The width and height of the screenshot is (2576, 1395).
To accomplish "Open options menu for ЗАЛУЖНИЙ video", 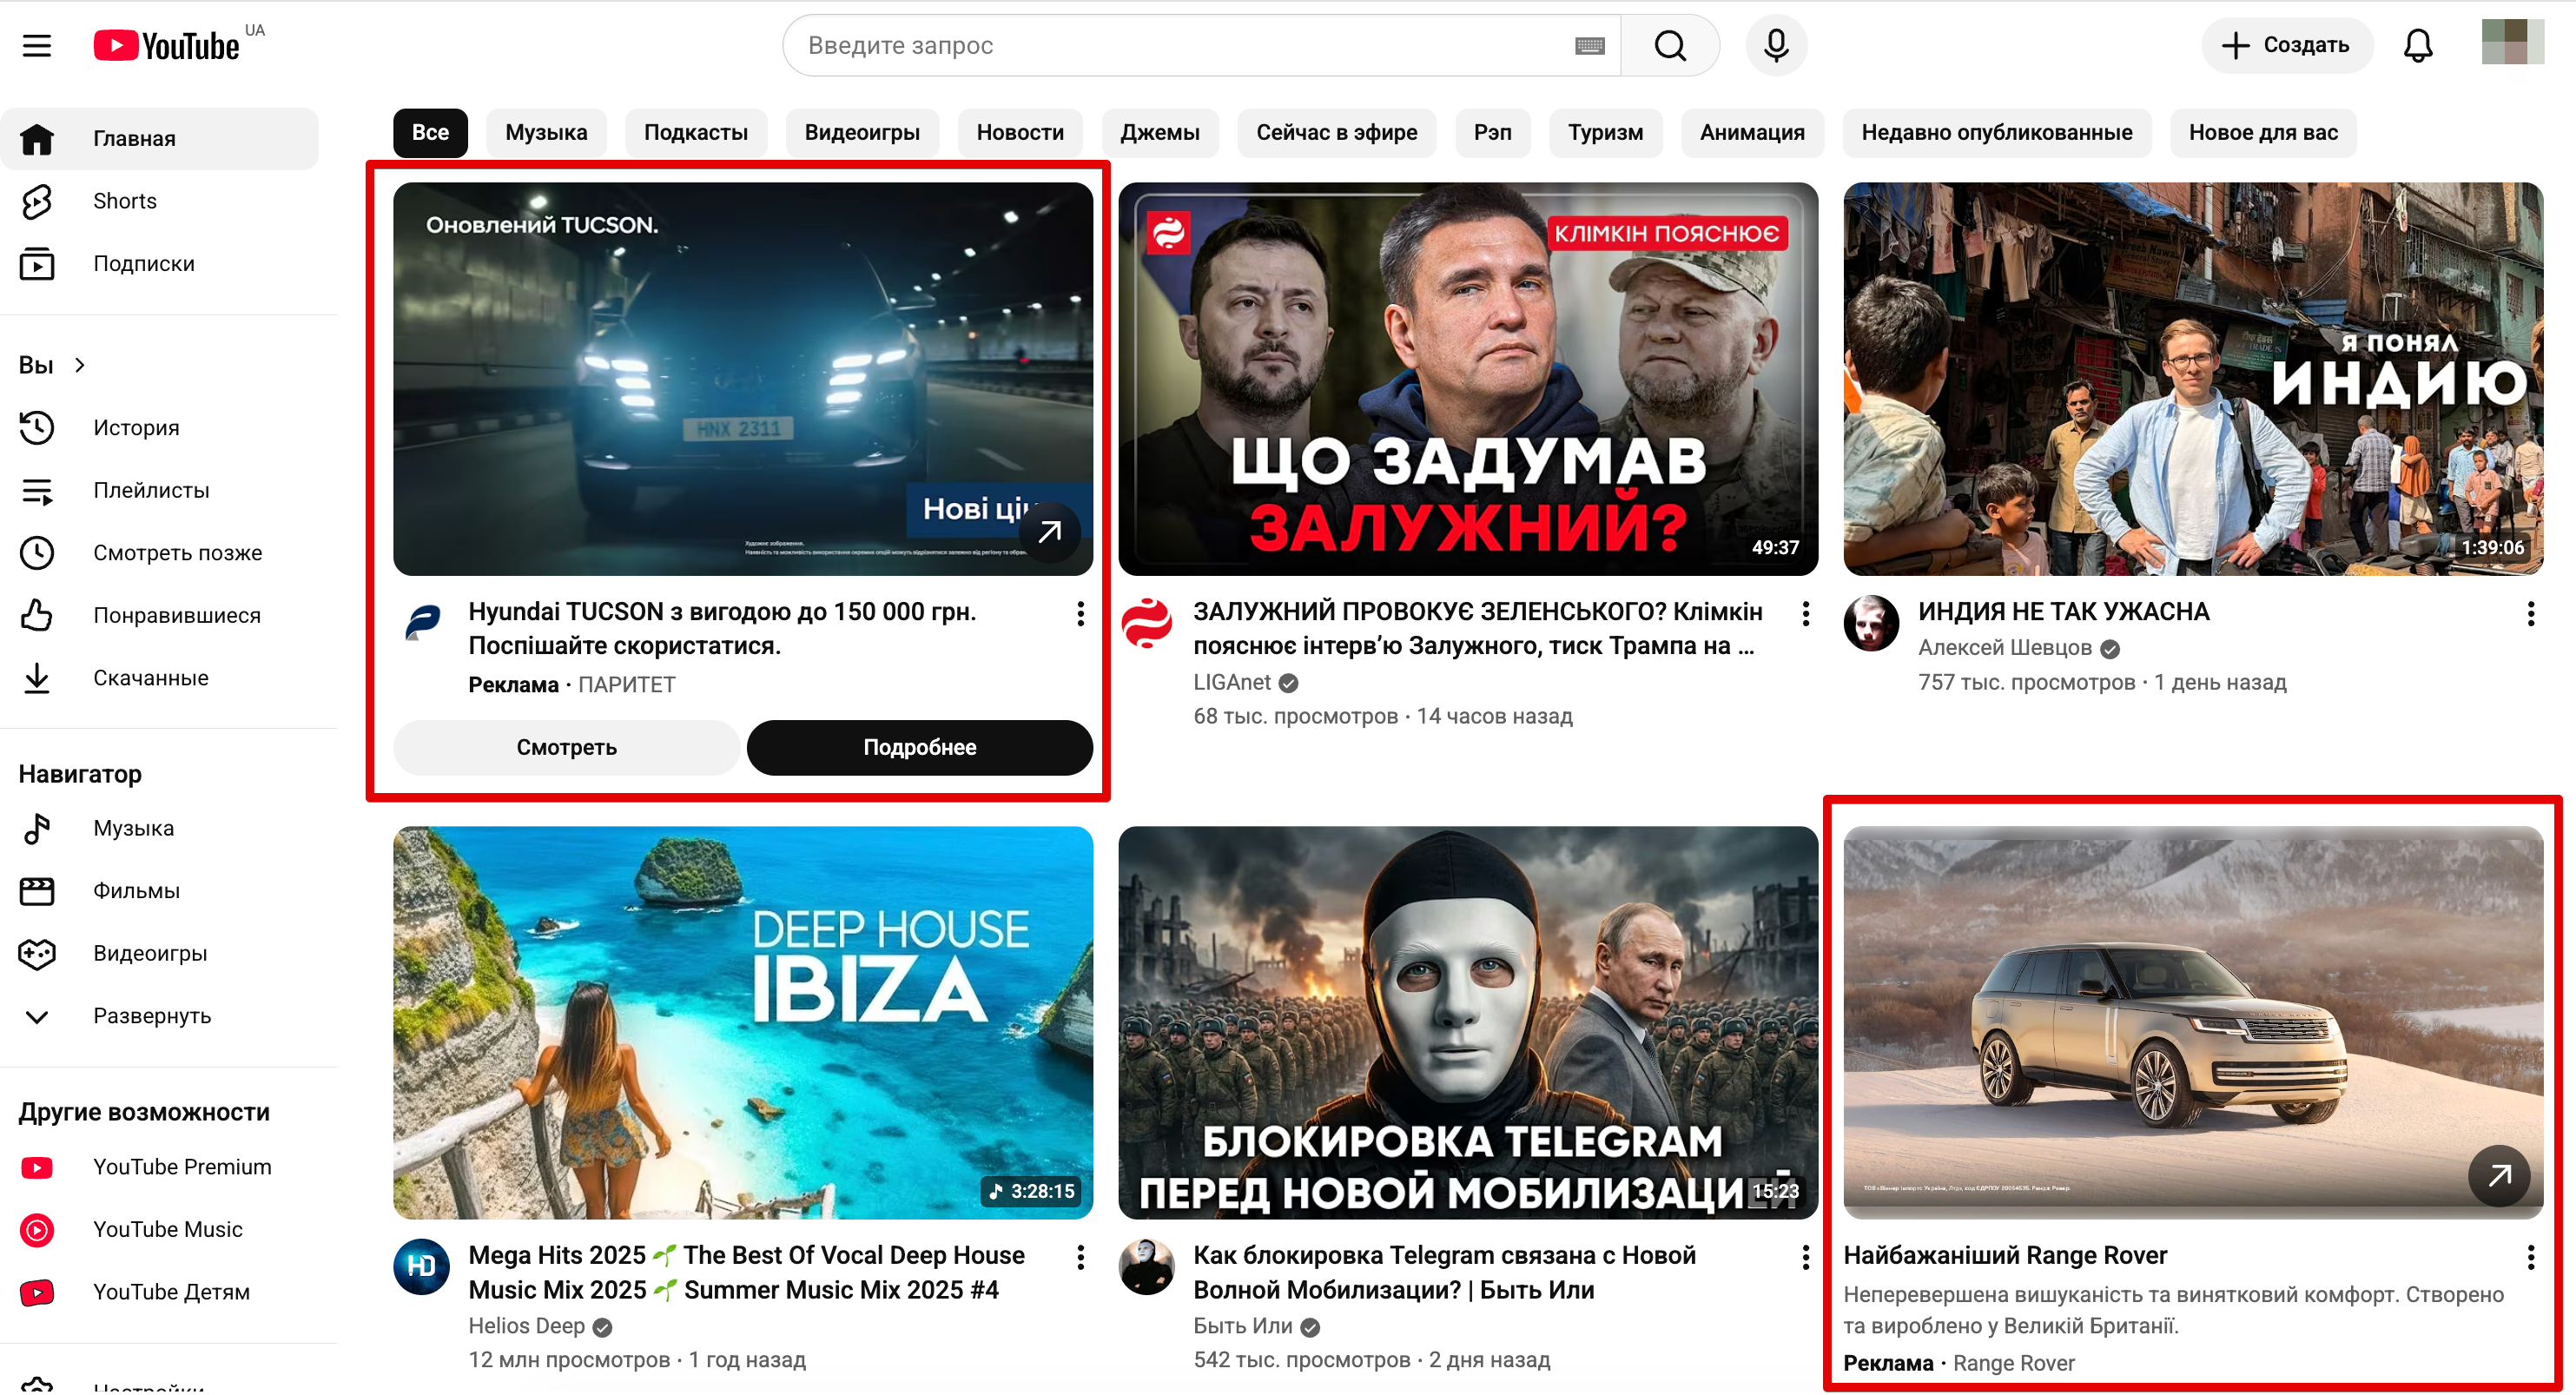I will (x=1805, y=614).
